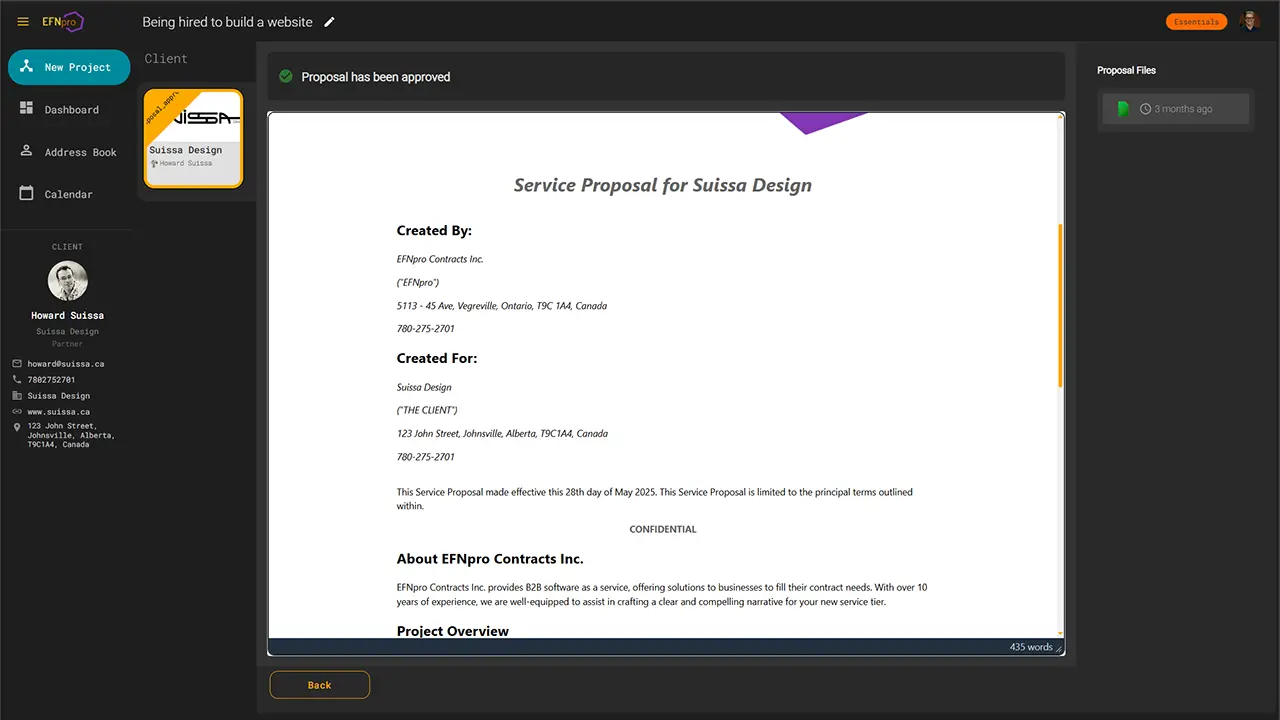Click Howard Suissa's profile photo
This screenshot has height=720, width=1280.
point(68,281)
